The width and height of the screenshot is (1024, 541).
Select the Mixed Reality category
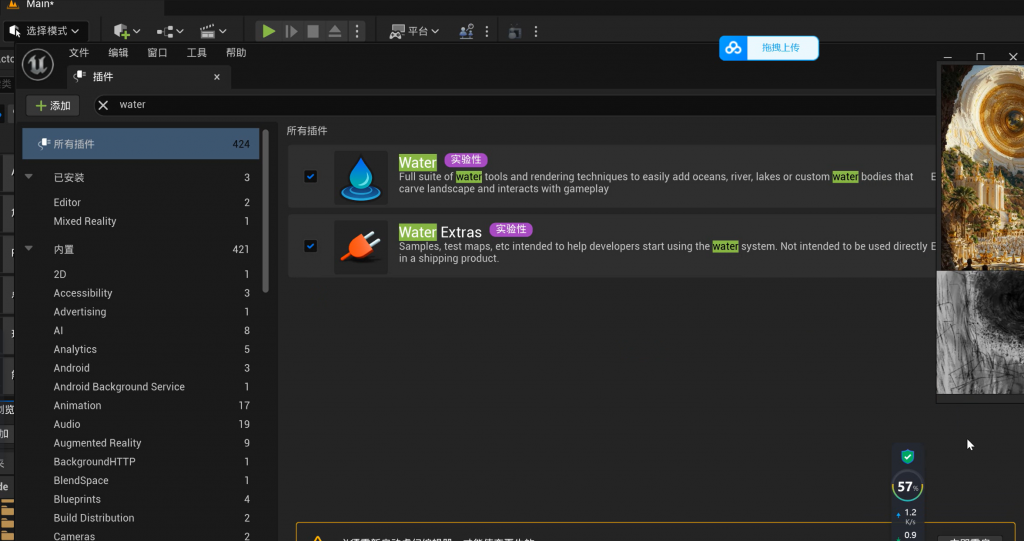140,221
